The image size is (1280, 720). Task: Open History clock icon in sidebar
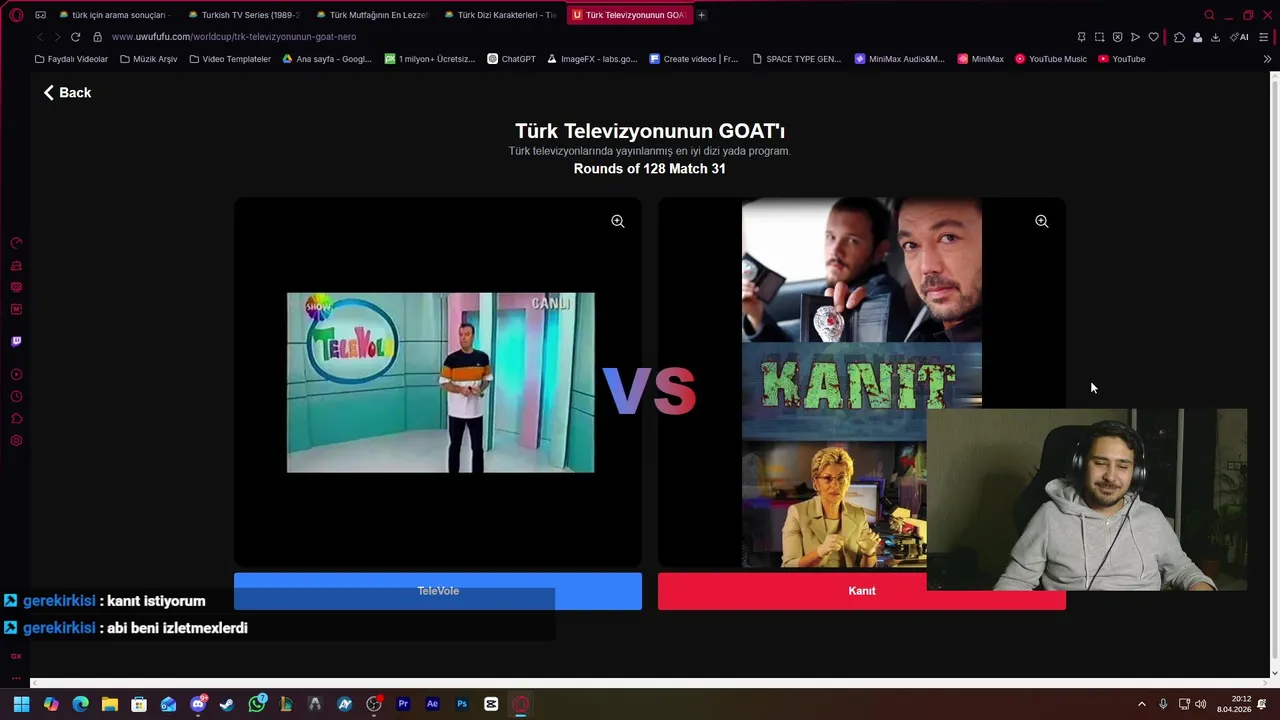coord(16,396)
